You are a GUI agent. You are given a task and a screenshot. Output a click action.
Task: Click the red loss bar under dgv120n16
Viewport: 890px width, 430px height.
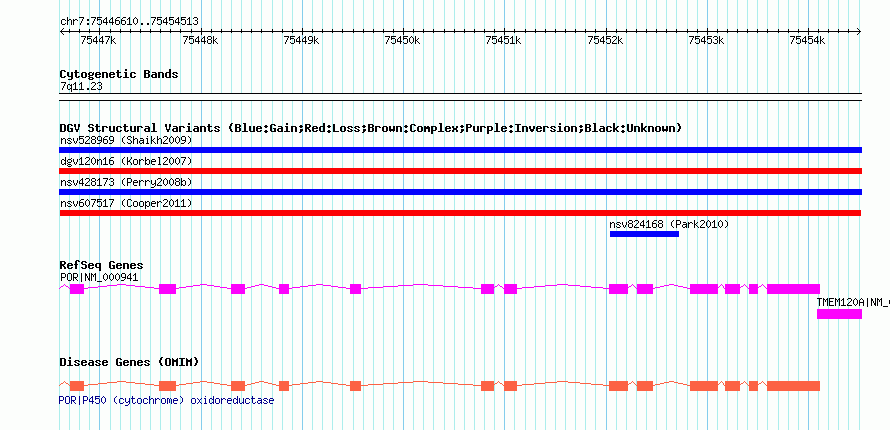460,171
